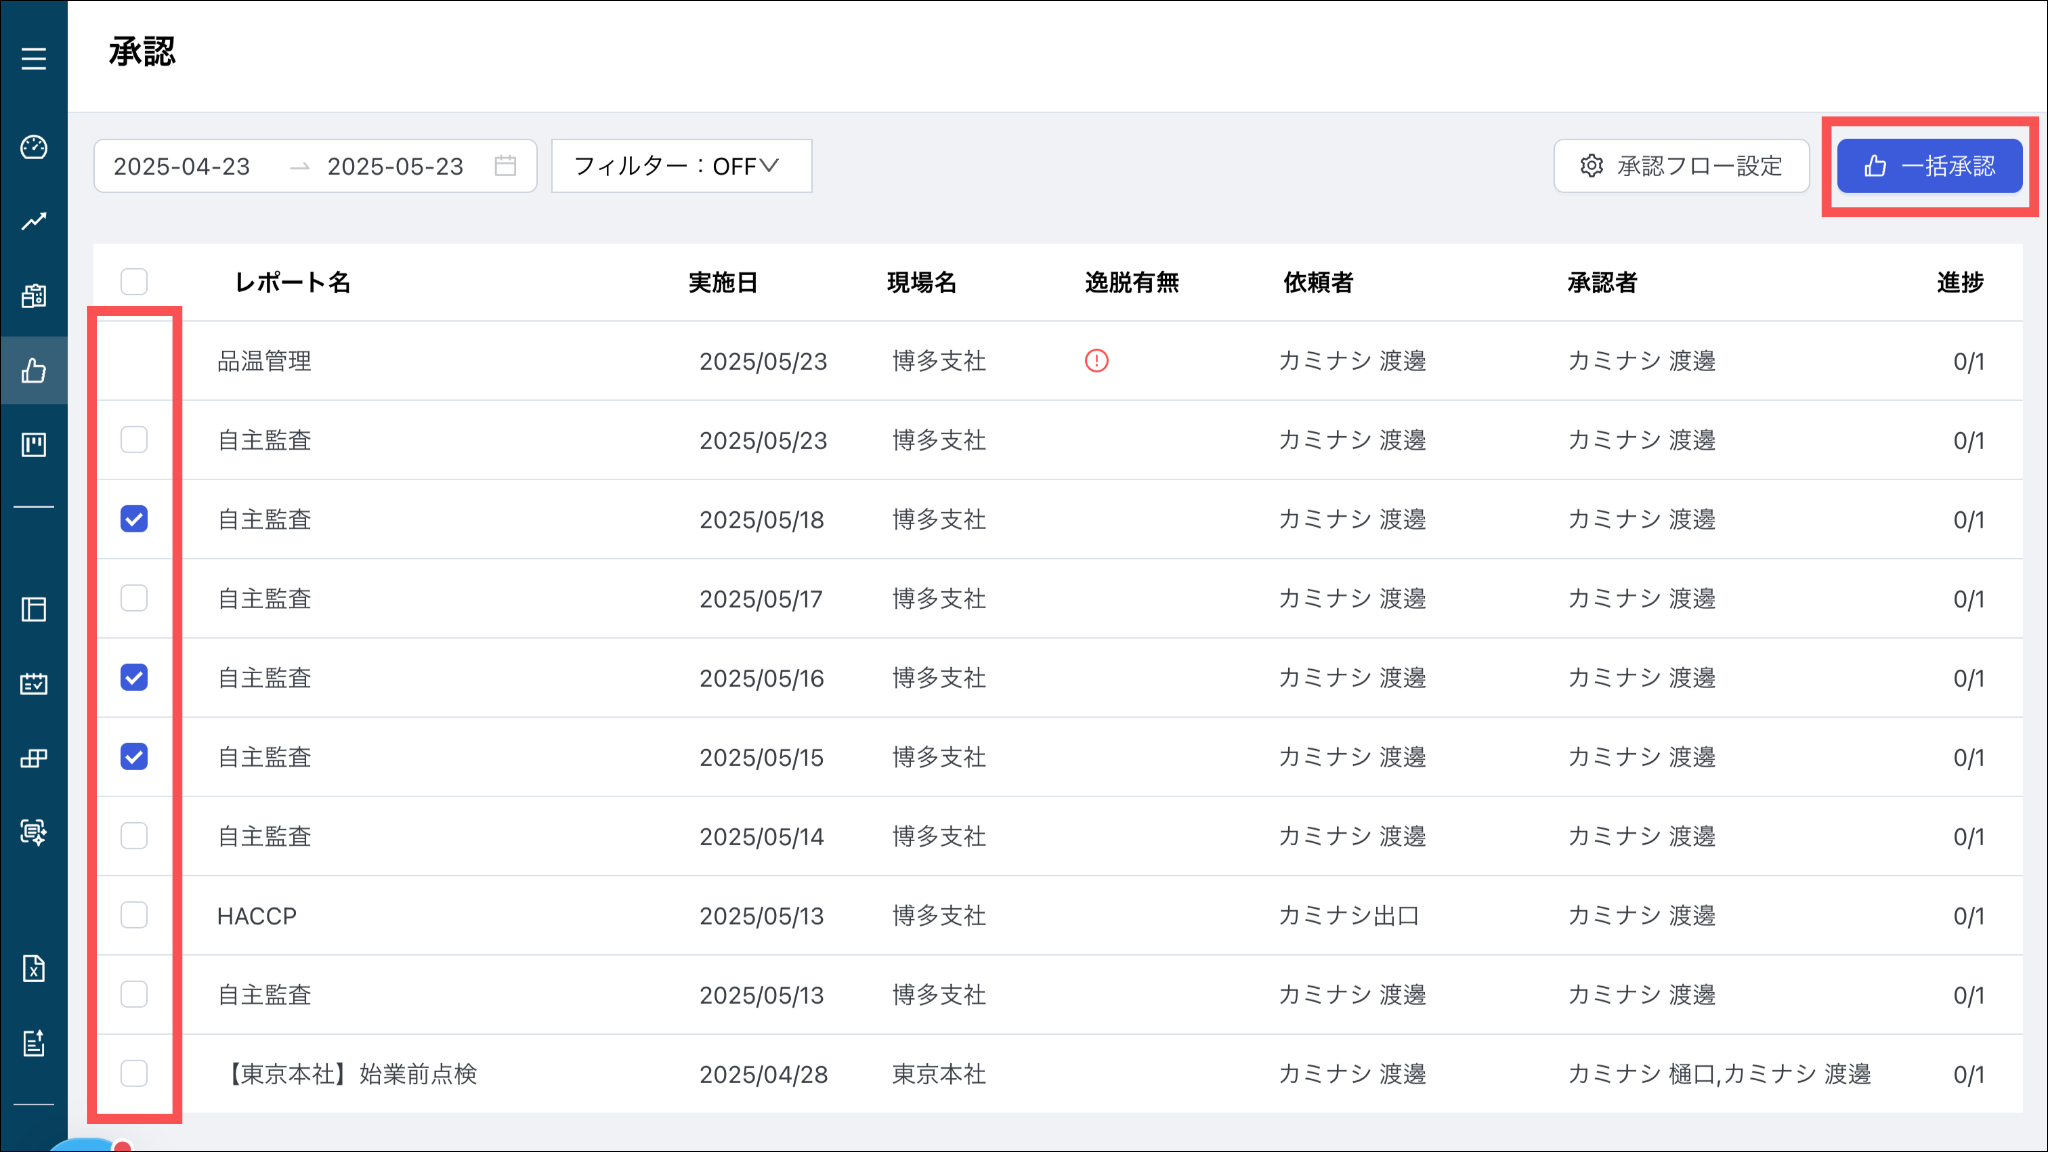This screenshot has height=1152, width=2048.
Task: Toggle the select-all header checkbox
Action: click(x=134, y=282)
